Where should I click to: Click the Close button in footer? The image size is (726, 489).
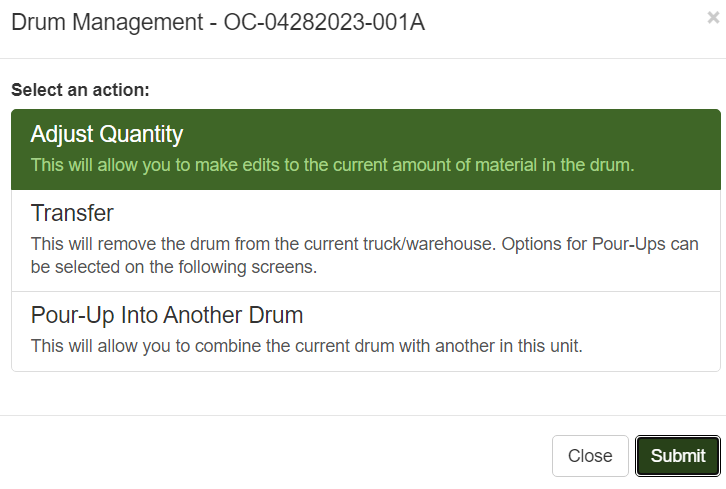click(x=589, y=456)
